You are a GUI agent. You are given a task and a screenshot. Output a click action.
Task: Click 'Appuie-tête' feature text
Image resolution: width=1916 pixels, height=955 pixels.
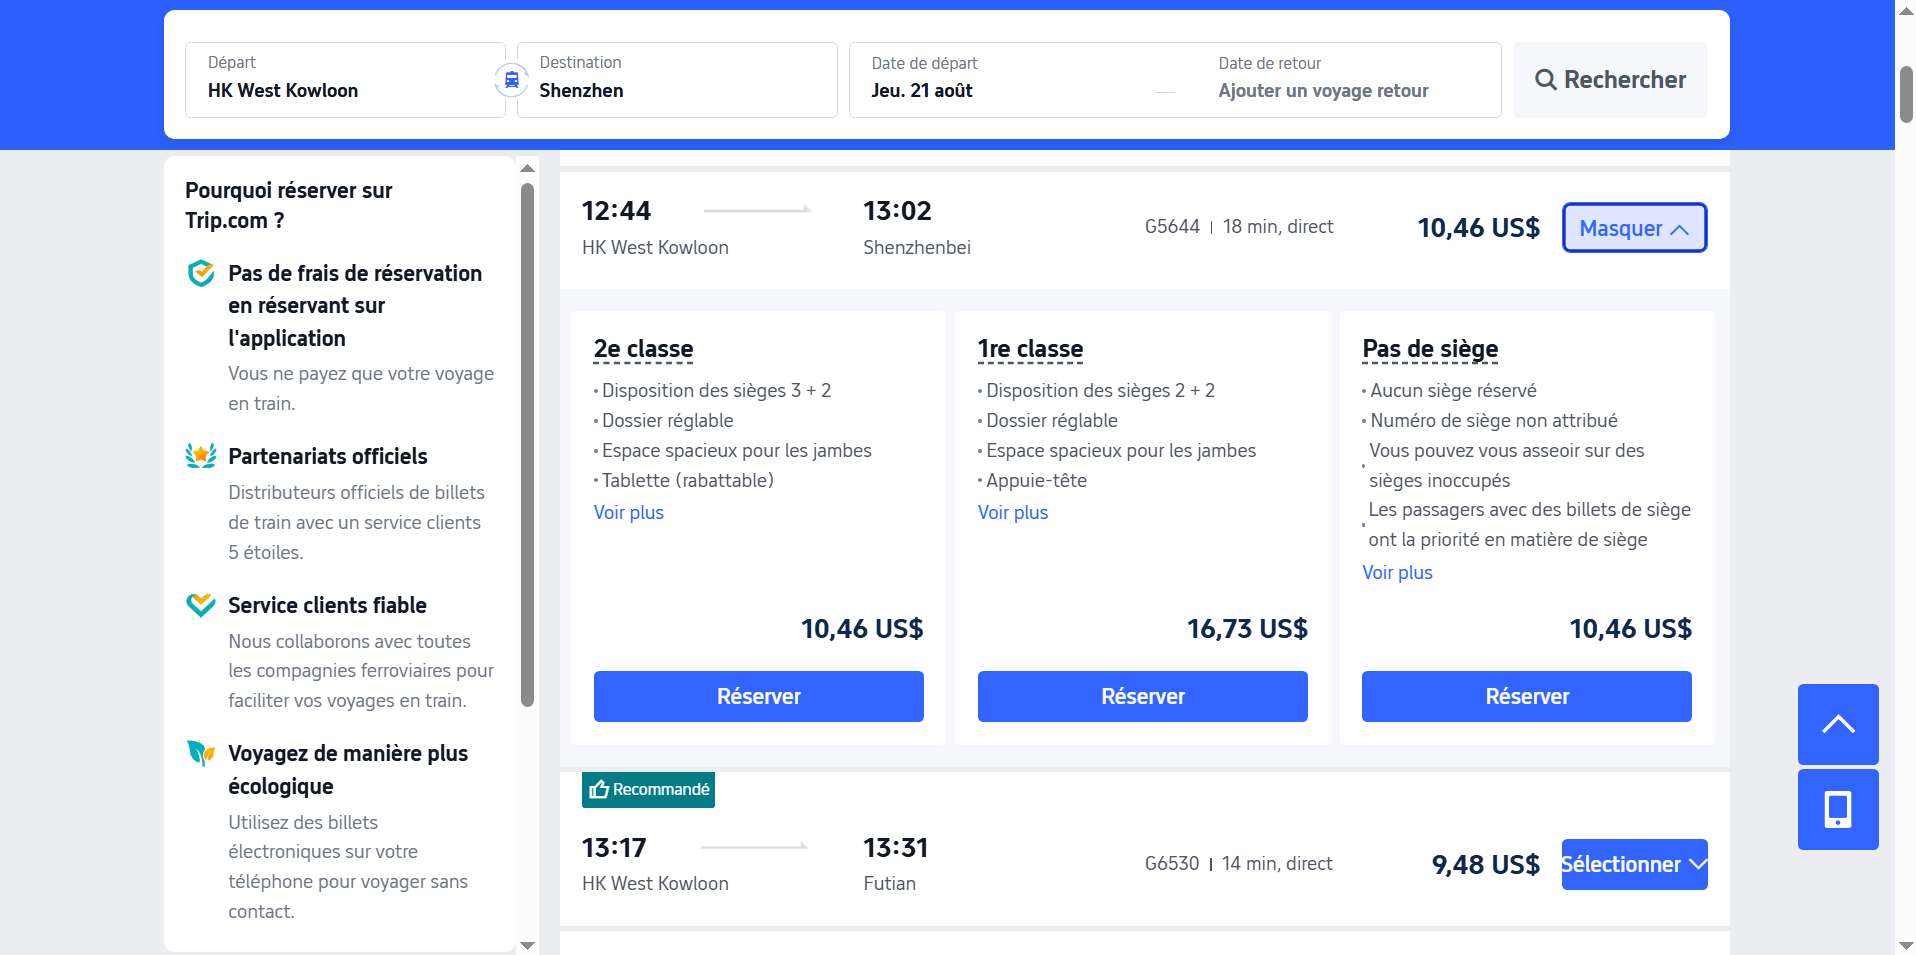click(1036, 480)
